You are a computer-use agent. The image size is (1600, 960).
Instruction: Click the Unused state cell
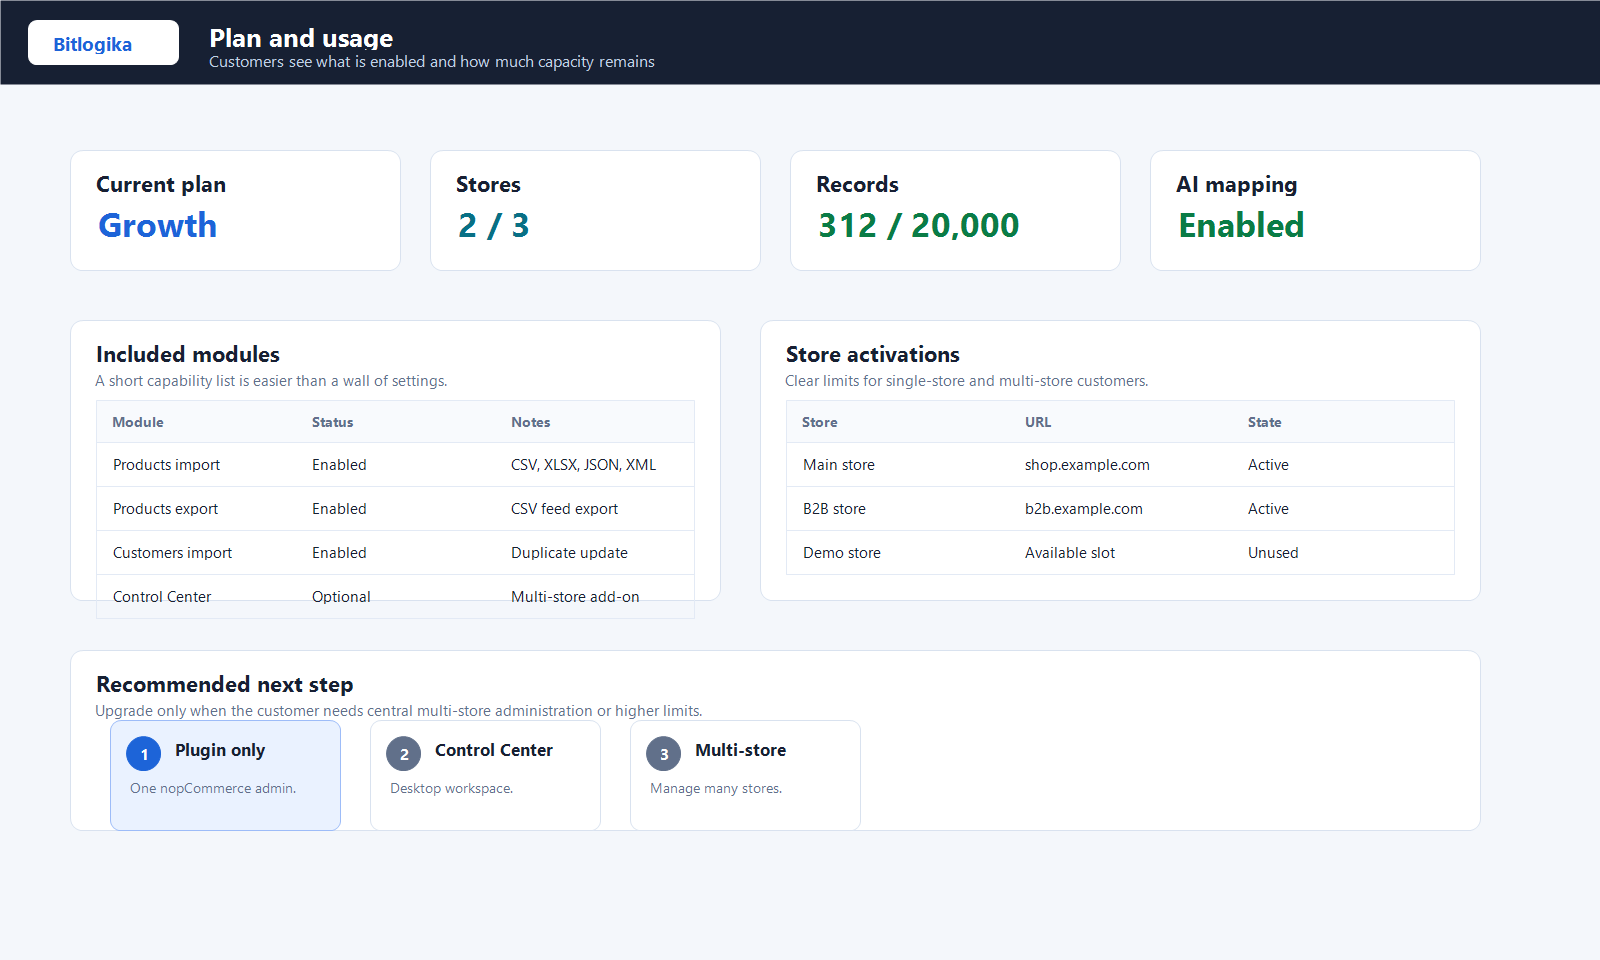pos(1273,553)
